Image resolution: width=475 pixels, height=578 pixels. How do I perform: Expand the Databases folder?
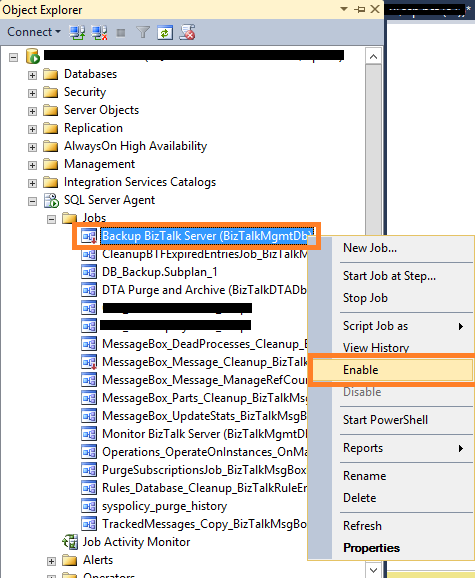pos(32,75)
